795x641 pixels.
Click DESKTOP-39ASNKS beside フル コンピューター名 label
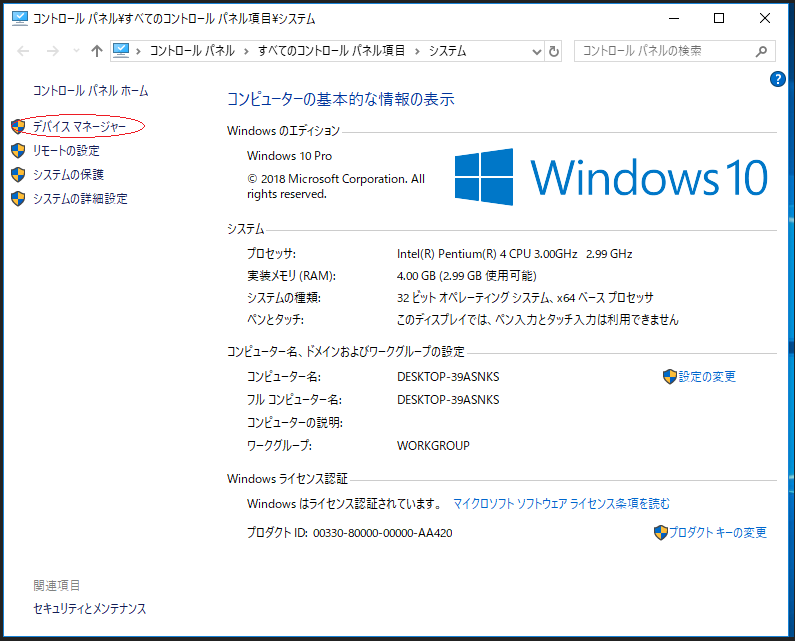[x=448, y=400]
